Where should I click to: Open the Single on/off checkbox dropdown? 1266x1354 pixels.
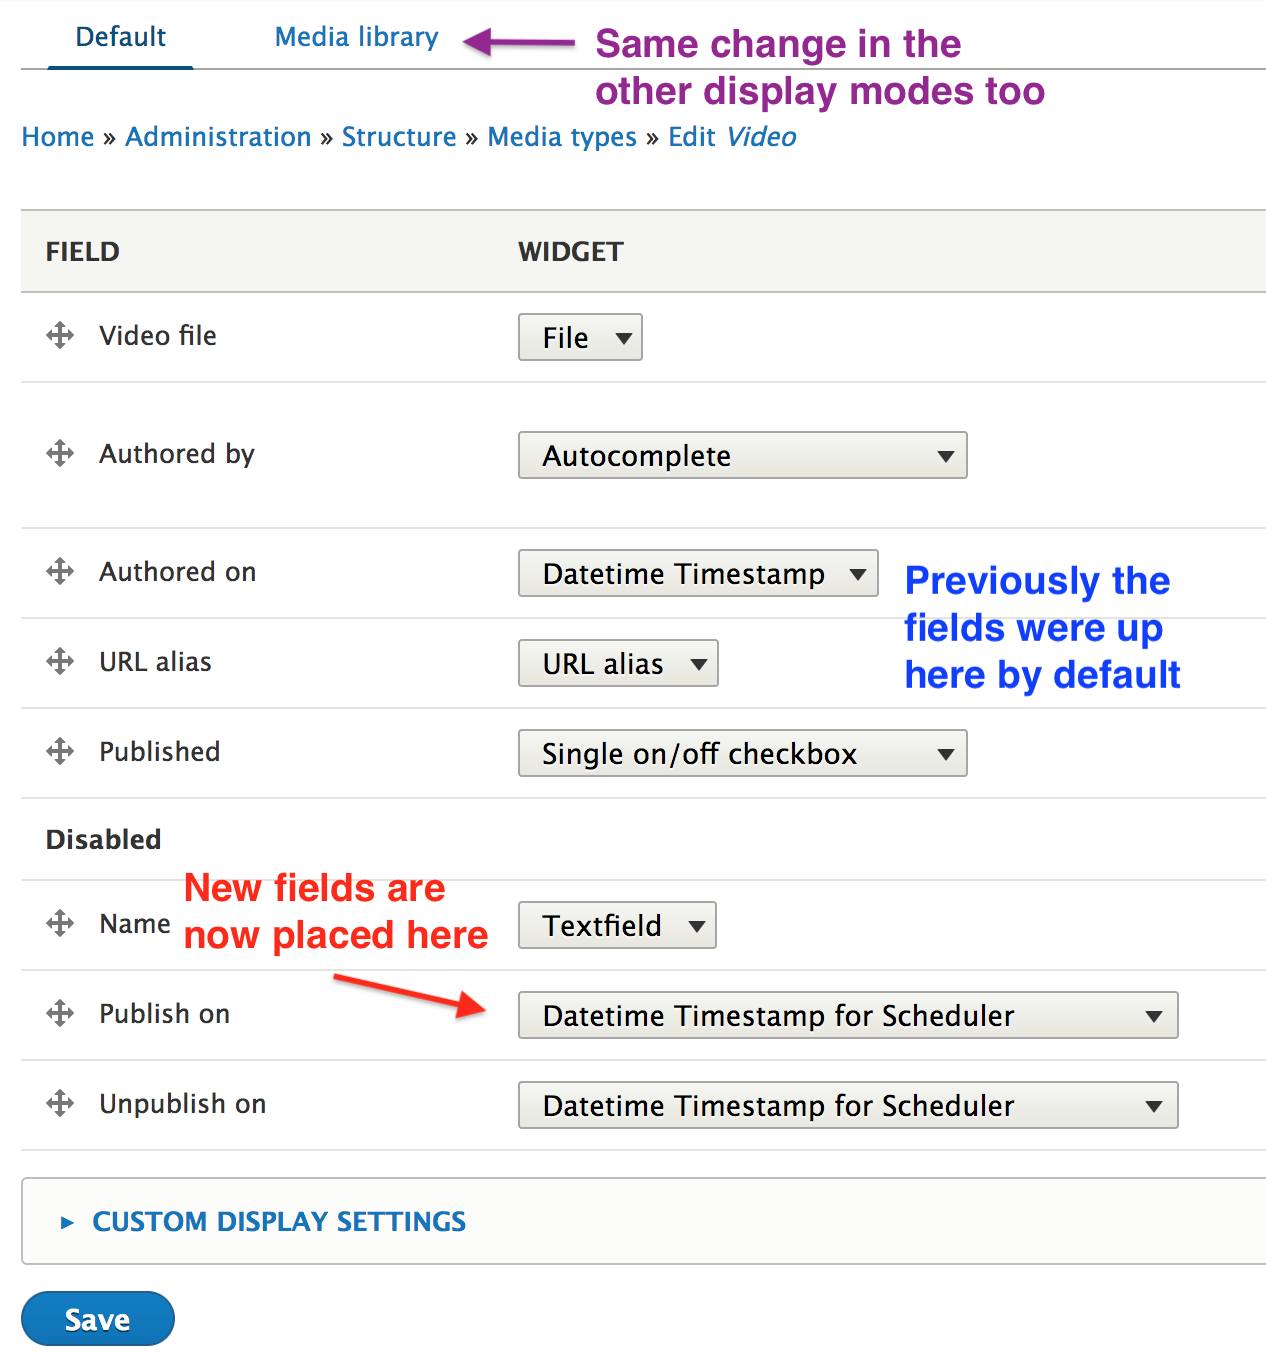tap(742, 753)
